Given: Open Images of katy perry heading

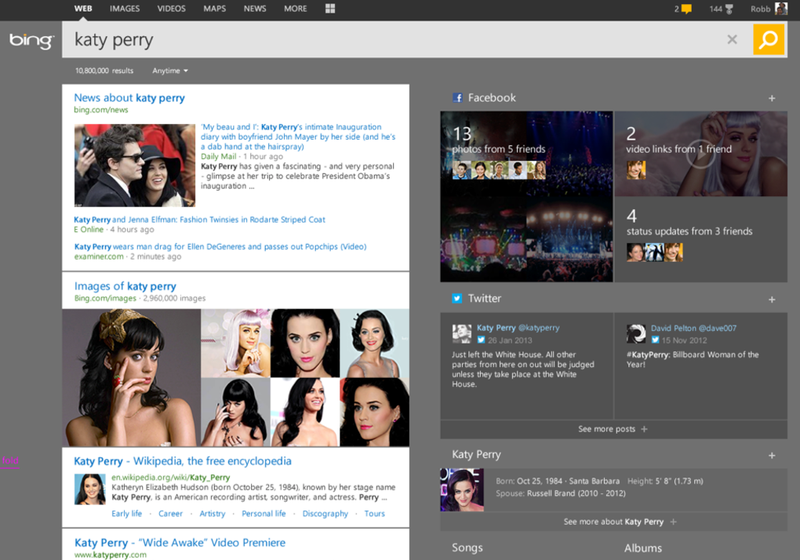Looking at the screenshot, I should 126,286.
